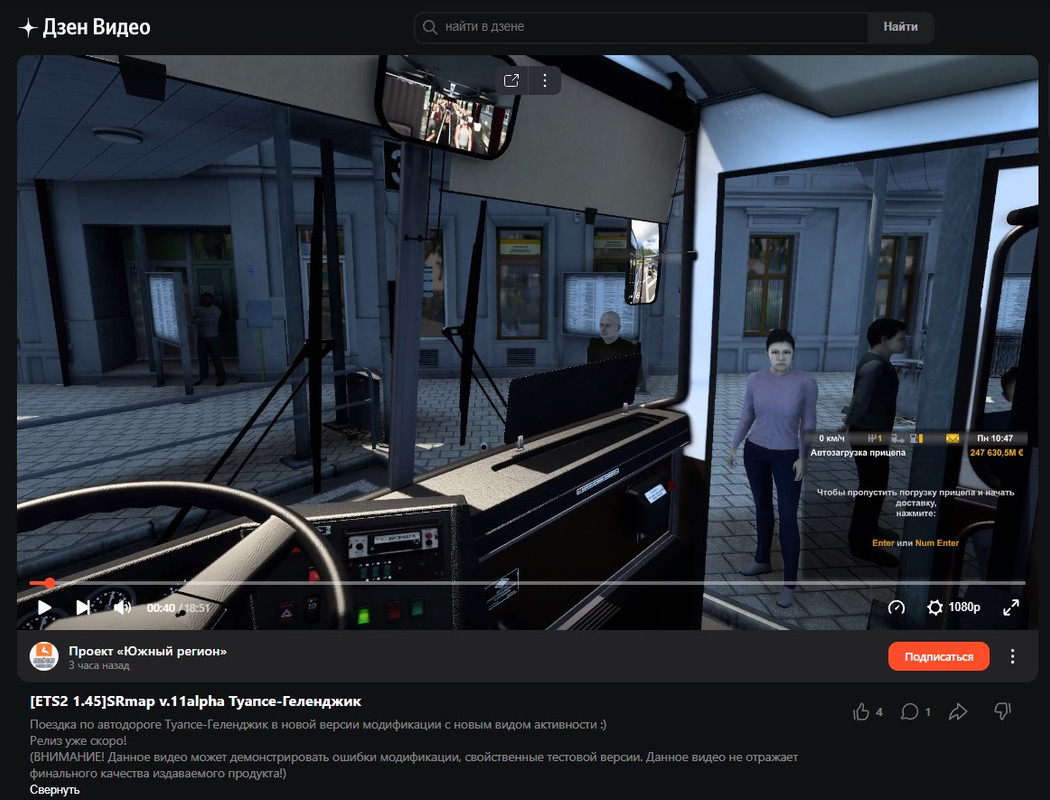The image size is (1050, 800).
Task: Seek on the video timeline bar
Action: (x=528, y=583)
